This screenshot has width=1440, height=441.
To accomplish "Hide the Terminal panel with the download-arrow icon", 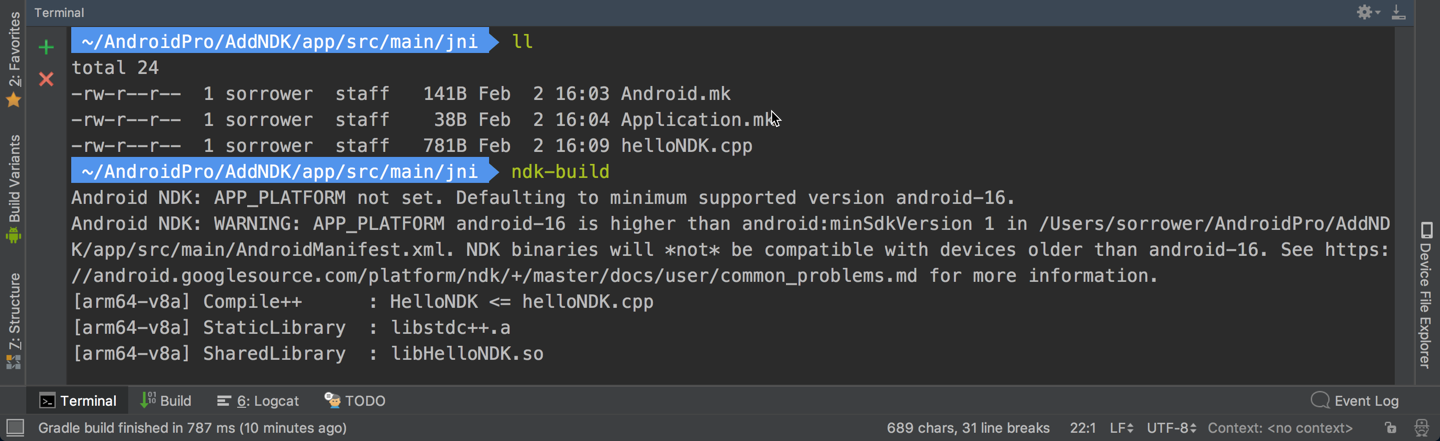I will pos(1398,12).
